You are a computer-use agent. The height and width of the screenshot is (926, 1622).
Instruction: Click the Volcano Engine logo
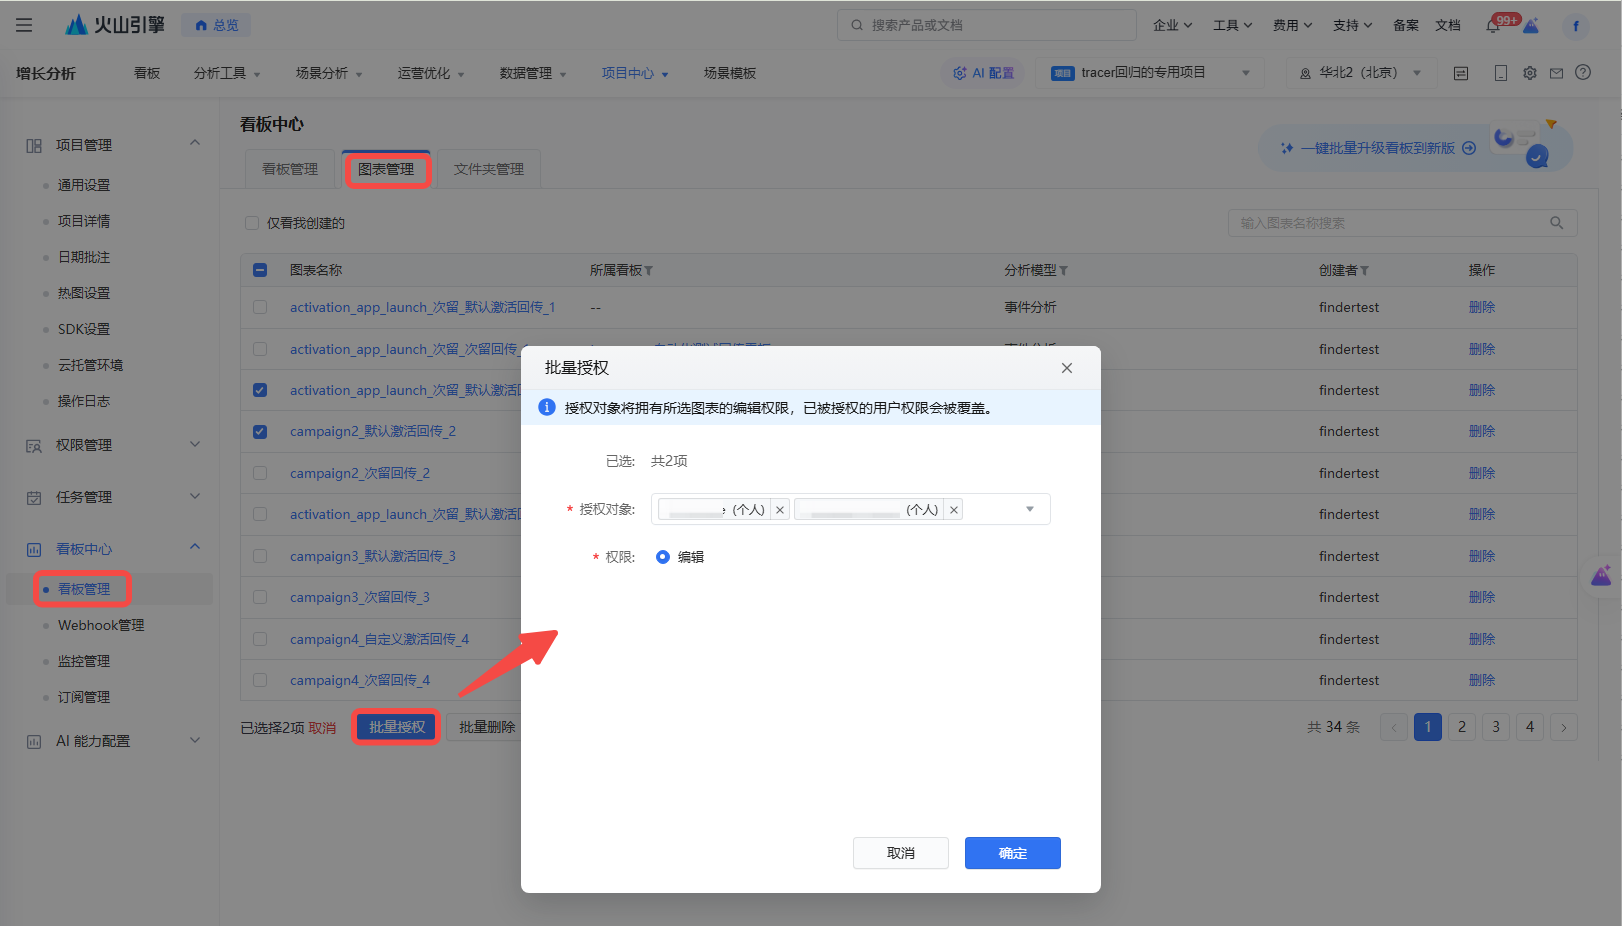(114, 25)
